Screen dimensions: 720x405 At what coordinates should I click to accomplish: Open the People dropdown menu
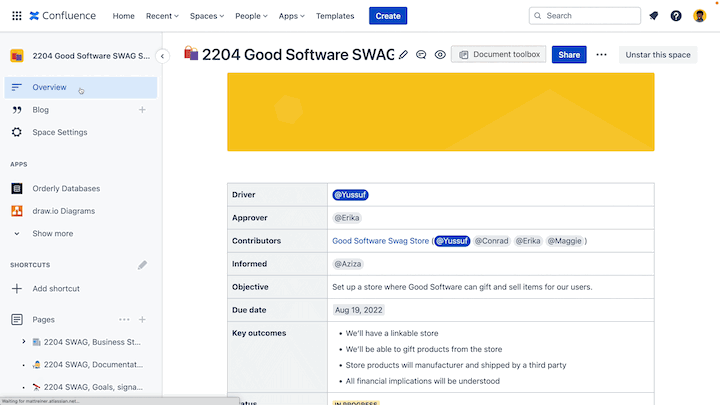[251, 16]
